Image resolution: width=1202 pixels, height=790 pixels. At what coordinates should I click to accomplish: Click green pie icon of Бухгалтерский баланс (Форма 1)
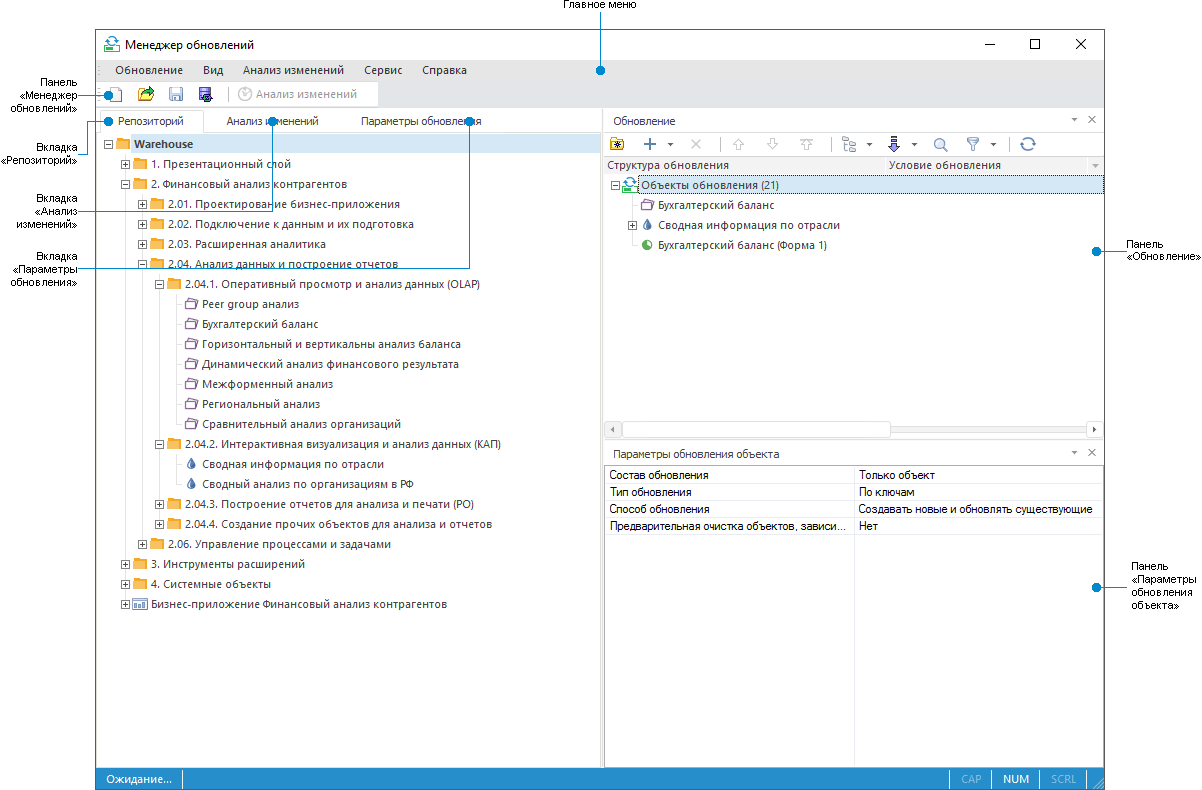pos(646,245)
